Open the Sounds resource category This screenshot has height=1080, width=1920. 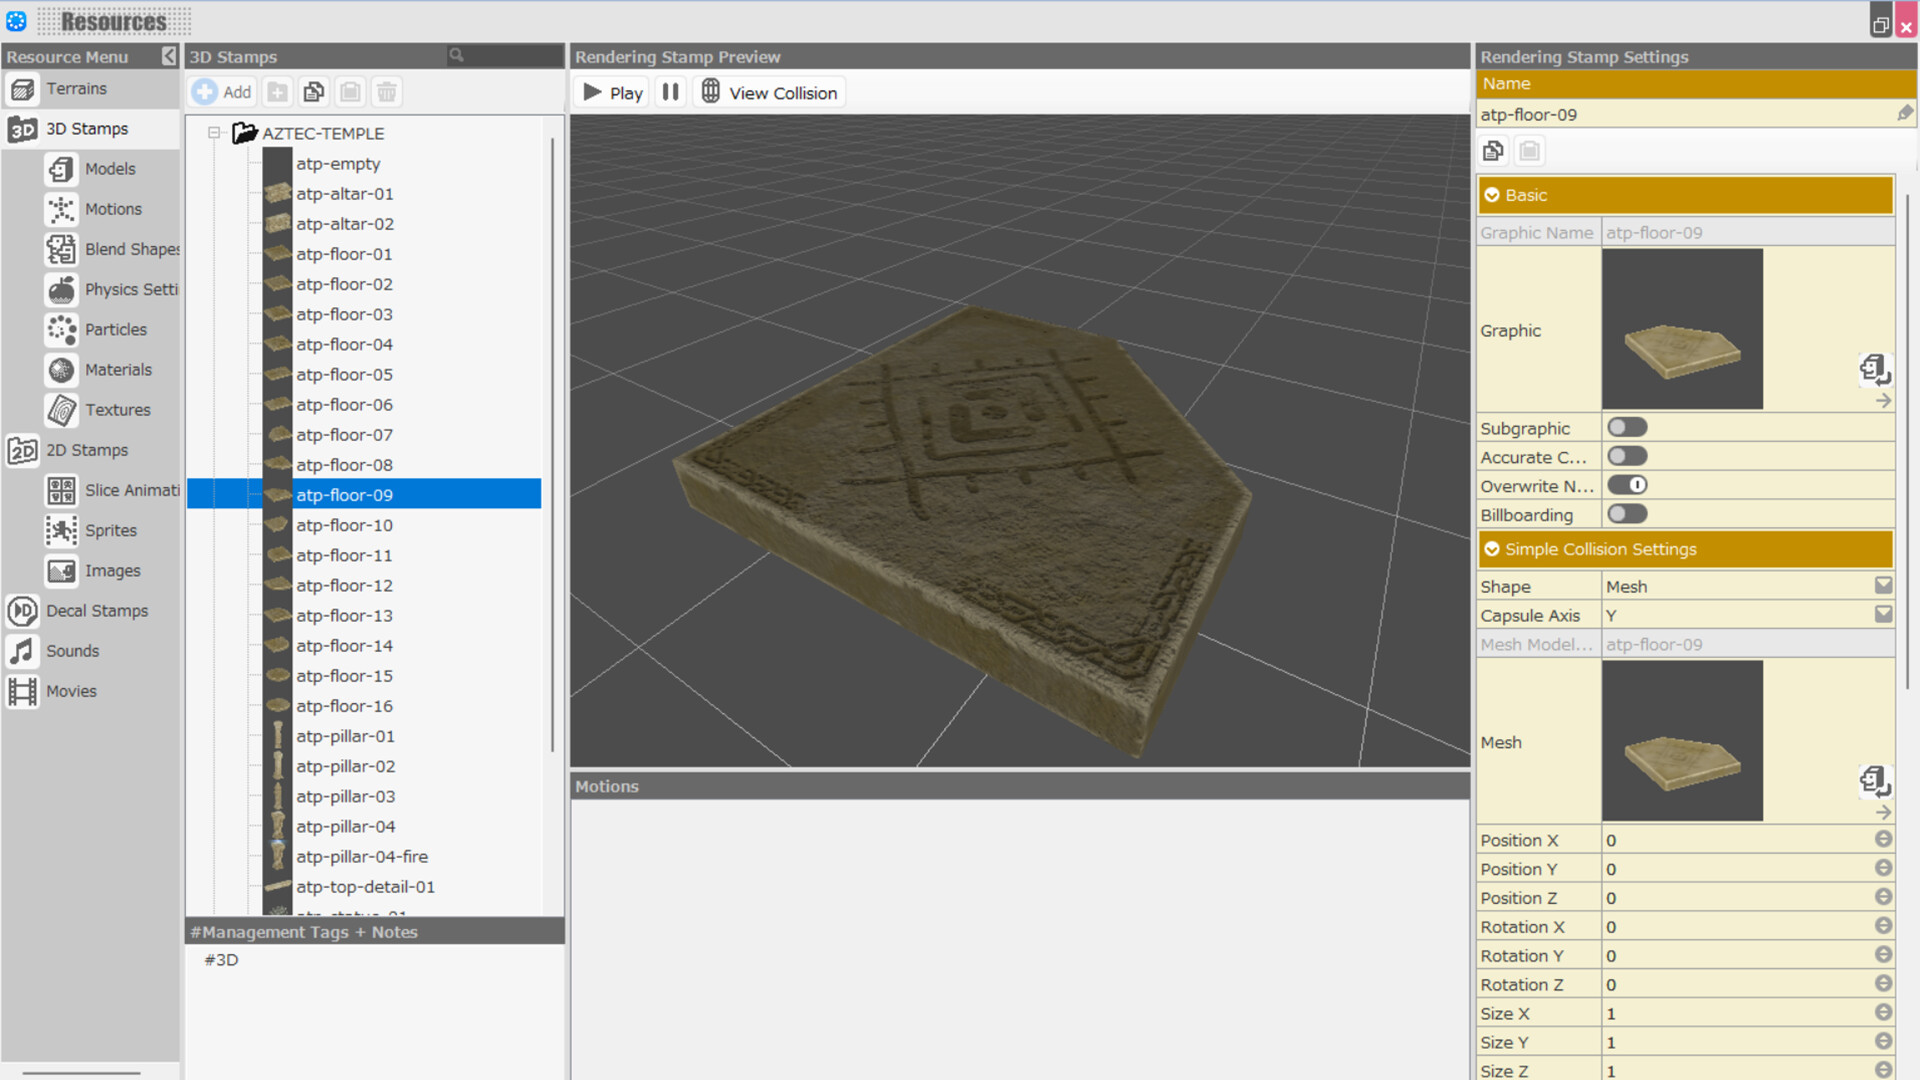tap(72, 651)
